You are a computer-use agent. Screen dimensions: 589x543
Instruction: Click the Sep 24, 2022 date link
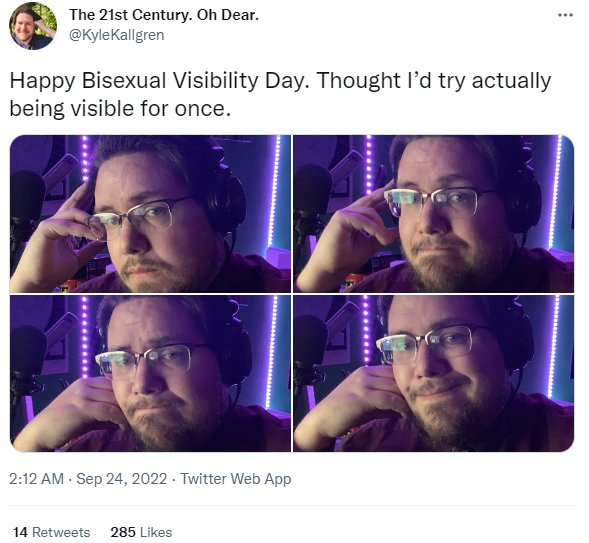pyautogui.click(x=122, y=479)
